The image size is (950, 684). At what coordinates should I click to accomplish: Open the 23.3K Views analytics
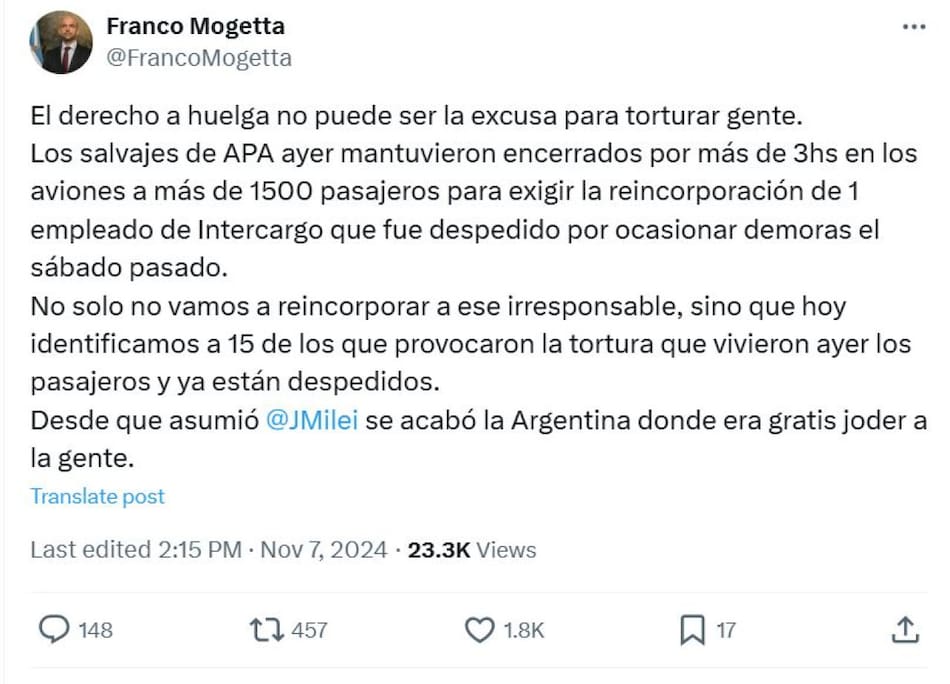[x=472, y=549]
